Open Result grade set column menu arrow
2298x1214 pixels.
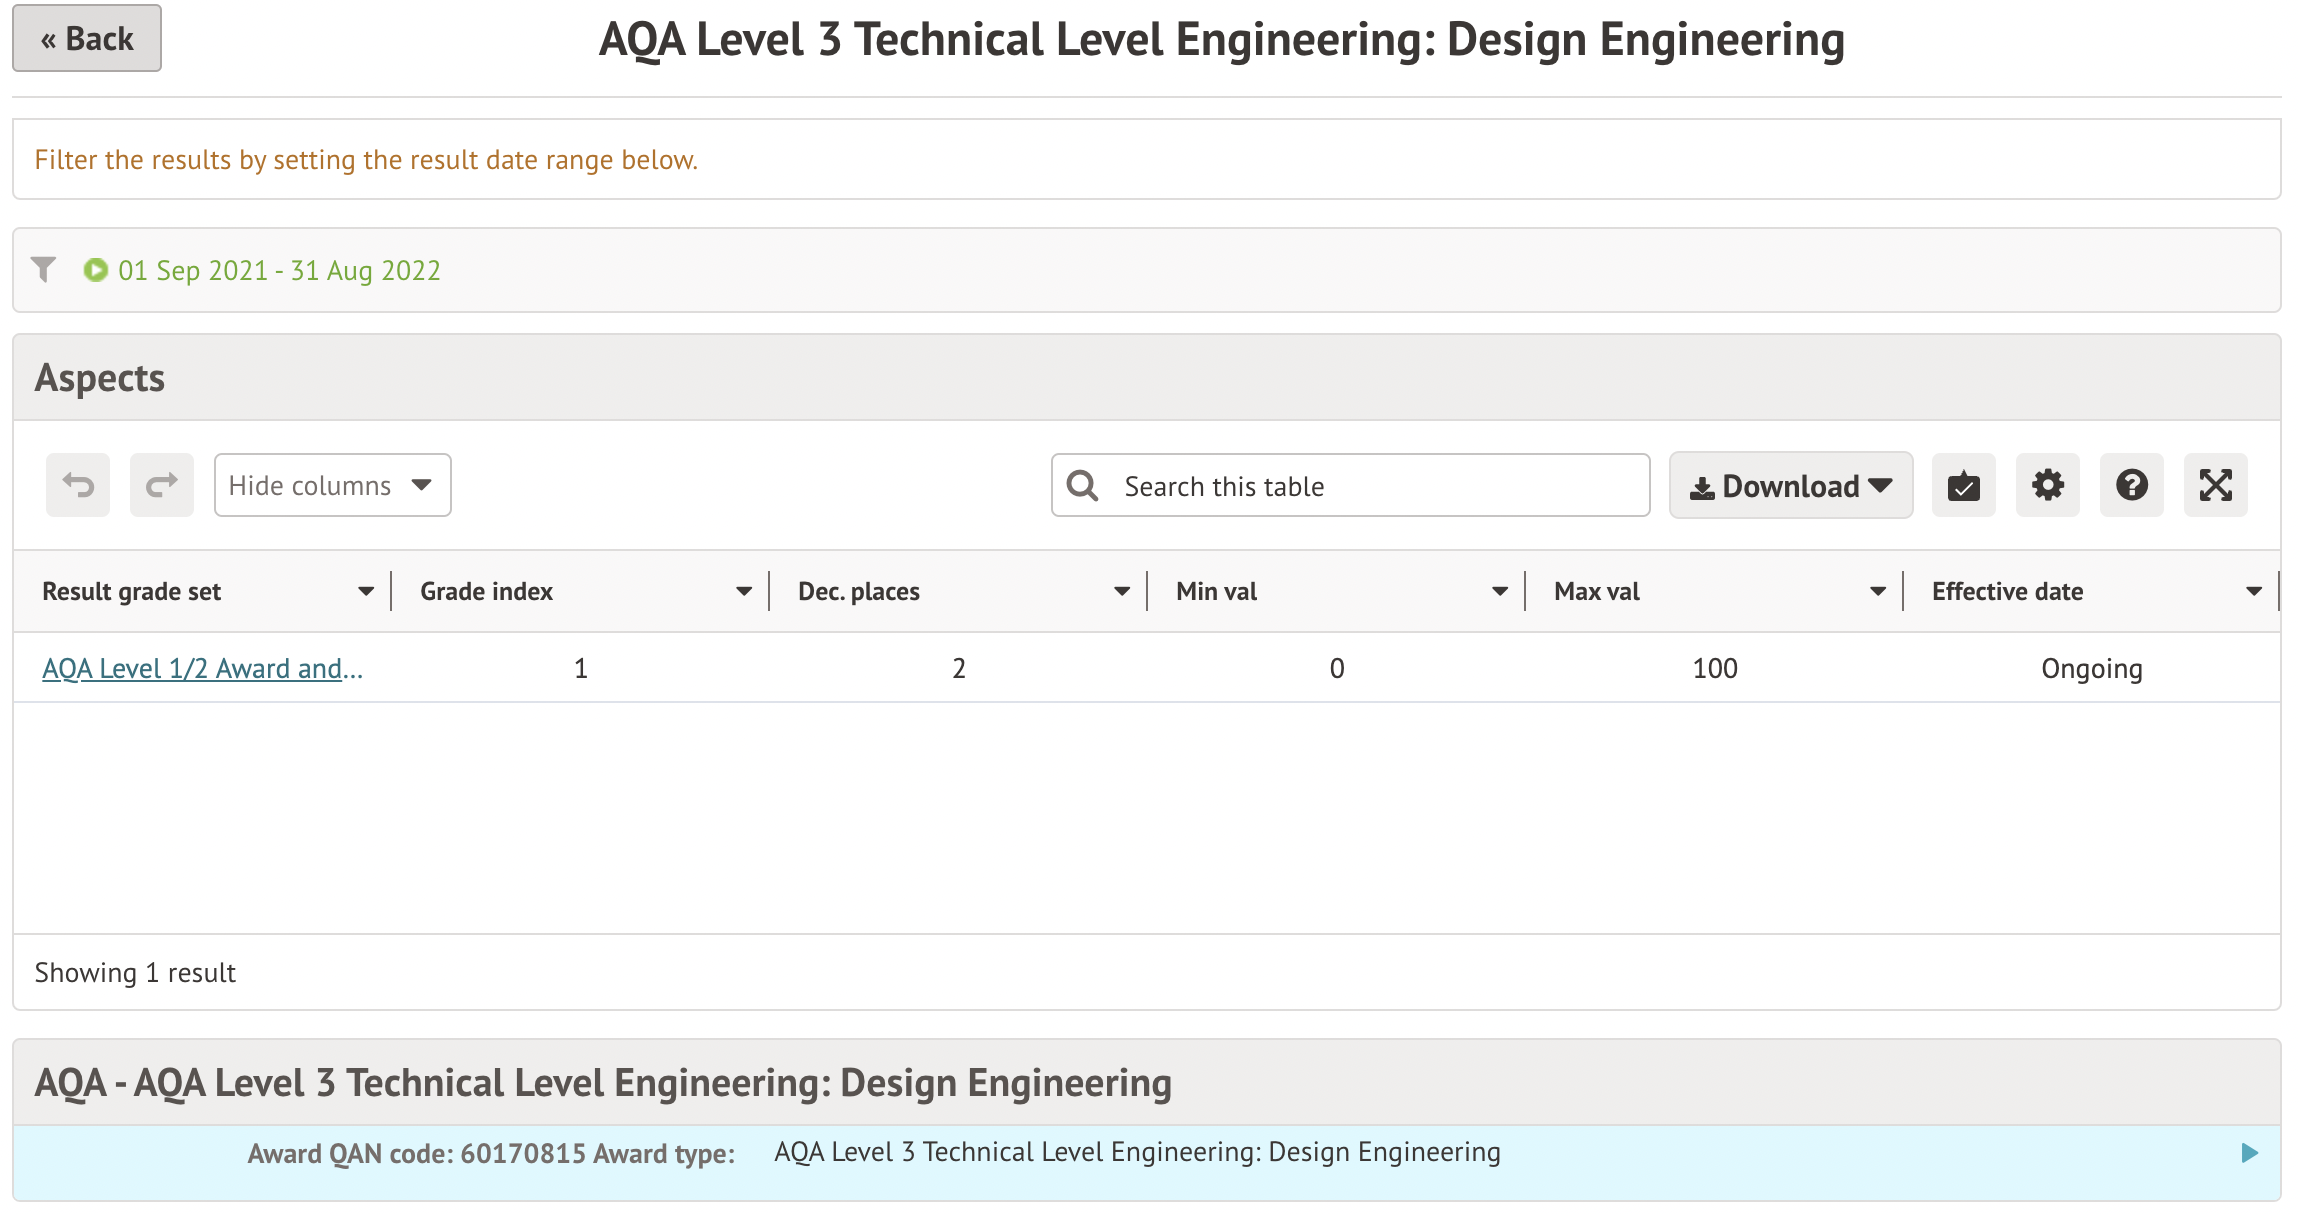tap(366, 592)
